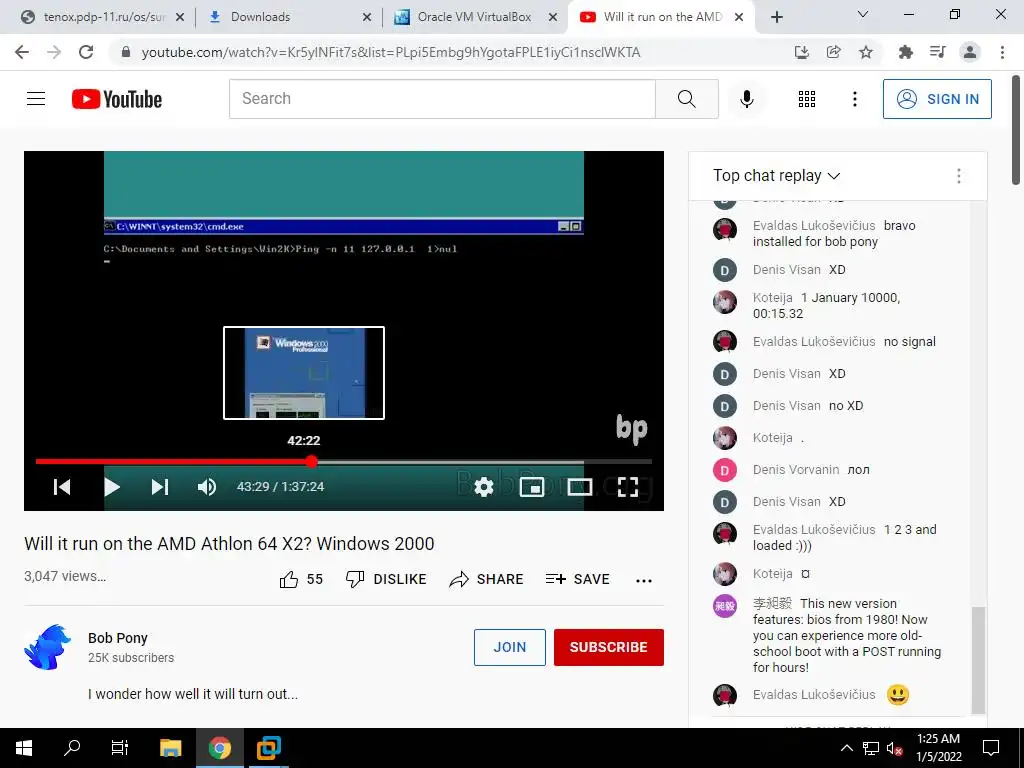The height and width of the screenshot is (768, 1024).
Task: Open Chrome profile avatar
Action: [x=970, y=52]
